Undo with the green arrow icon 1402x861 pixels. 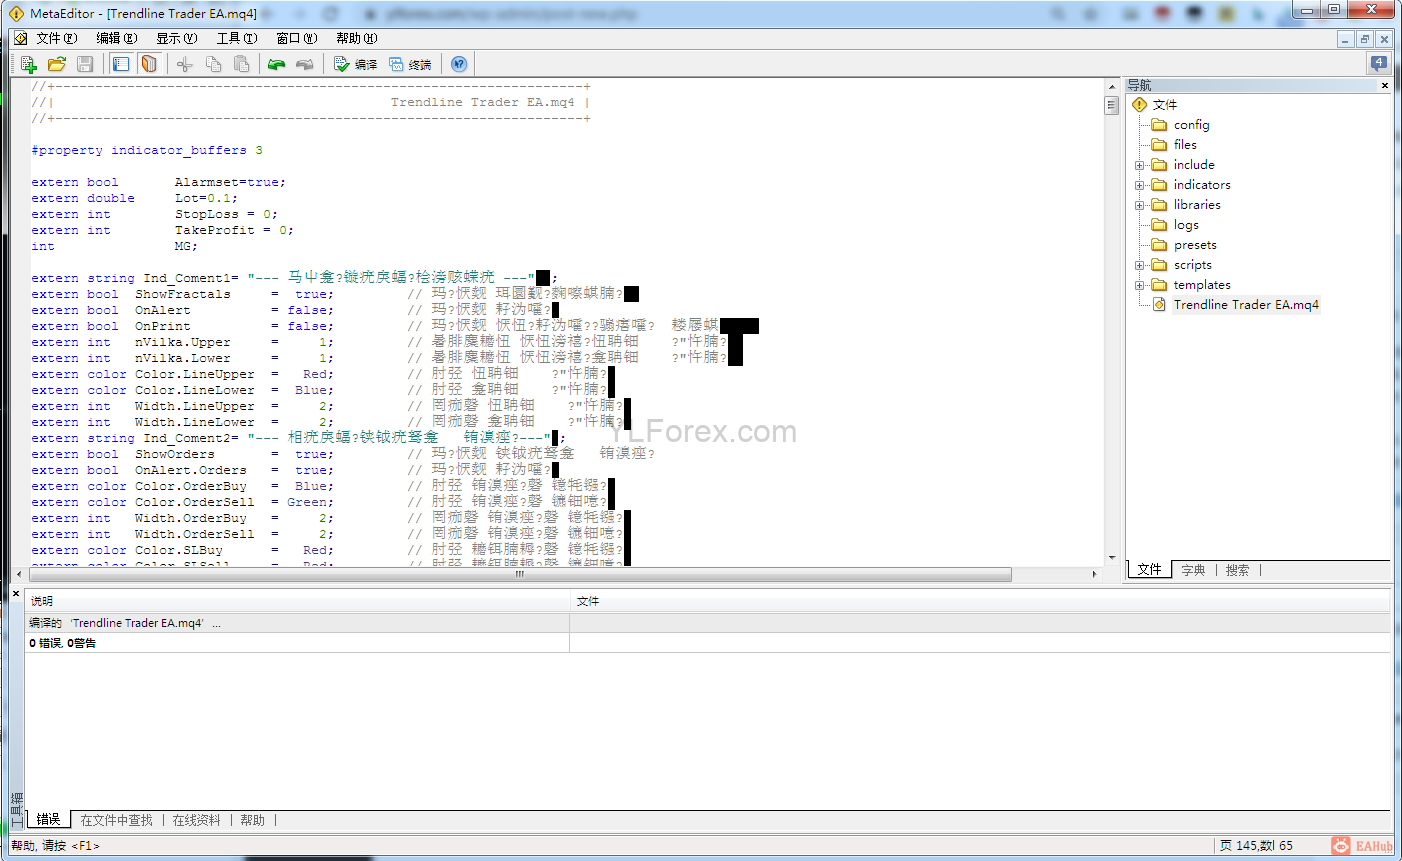pos(277,64)
